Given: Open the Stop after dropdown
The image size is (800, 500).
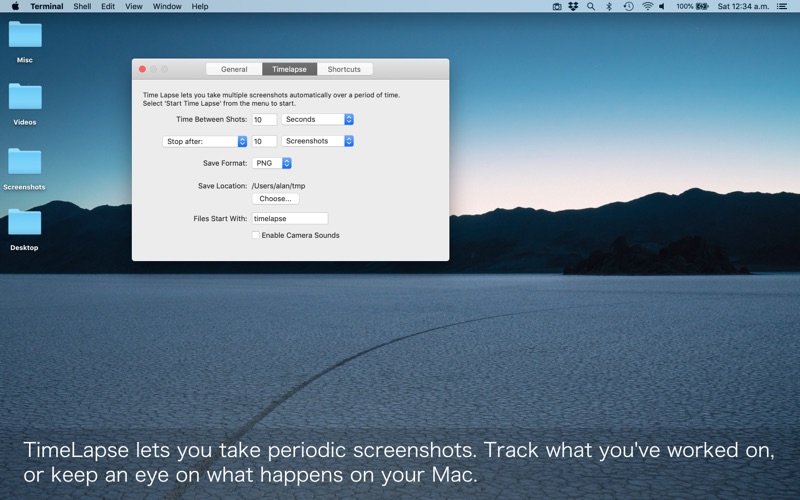Looking at the screenshot, I should [205, 141].
